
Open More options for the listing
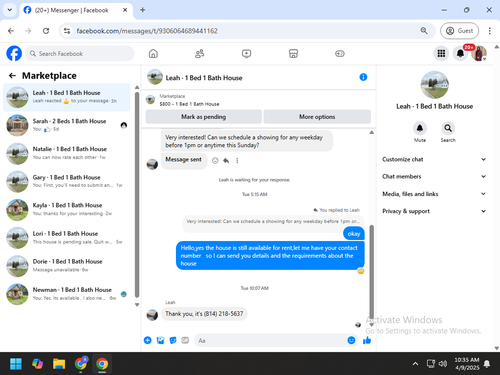point(317,117)
